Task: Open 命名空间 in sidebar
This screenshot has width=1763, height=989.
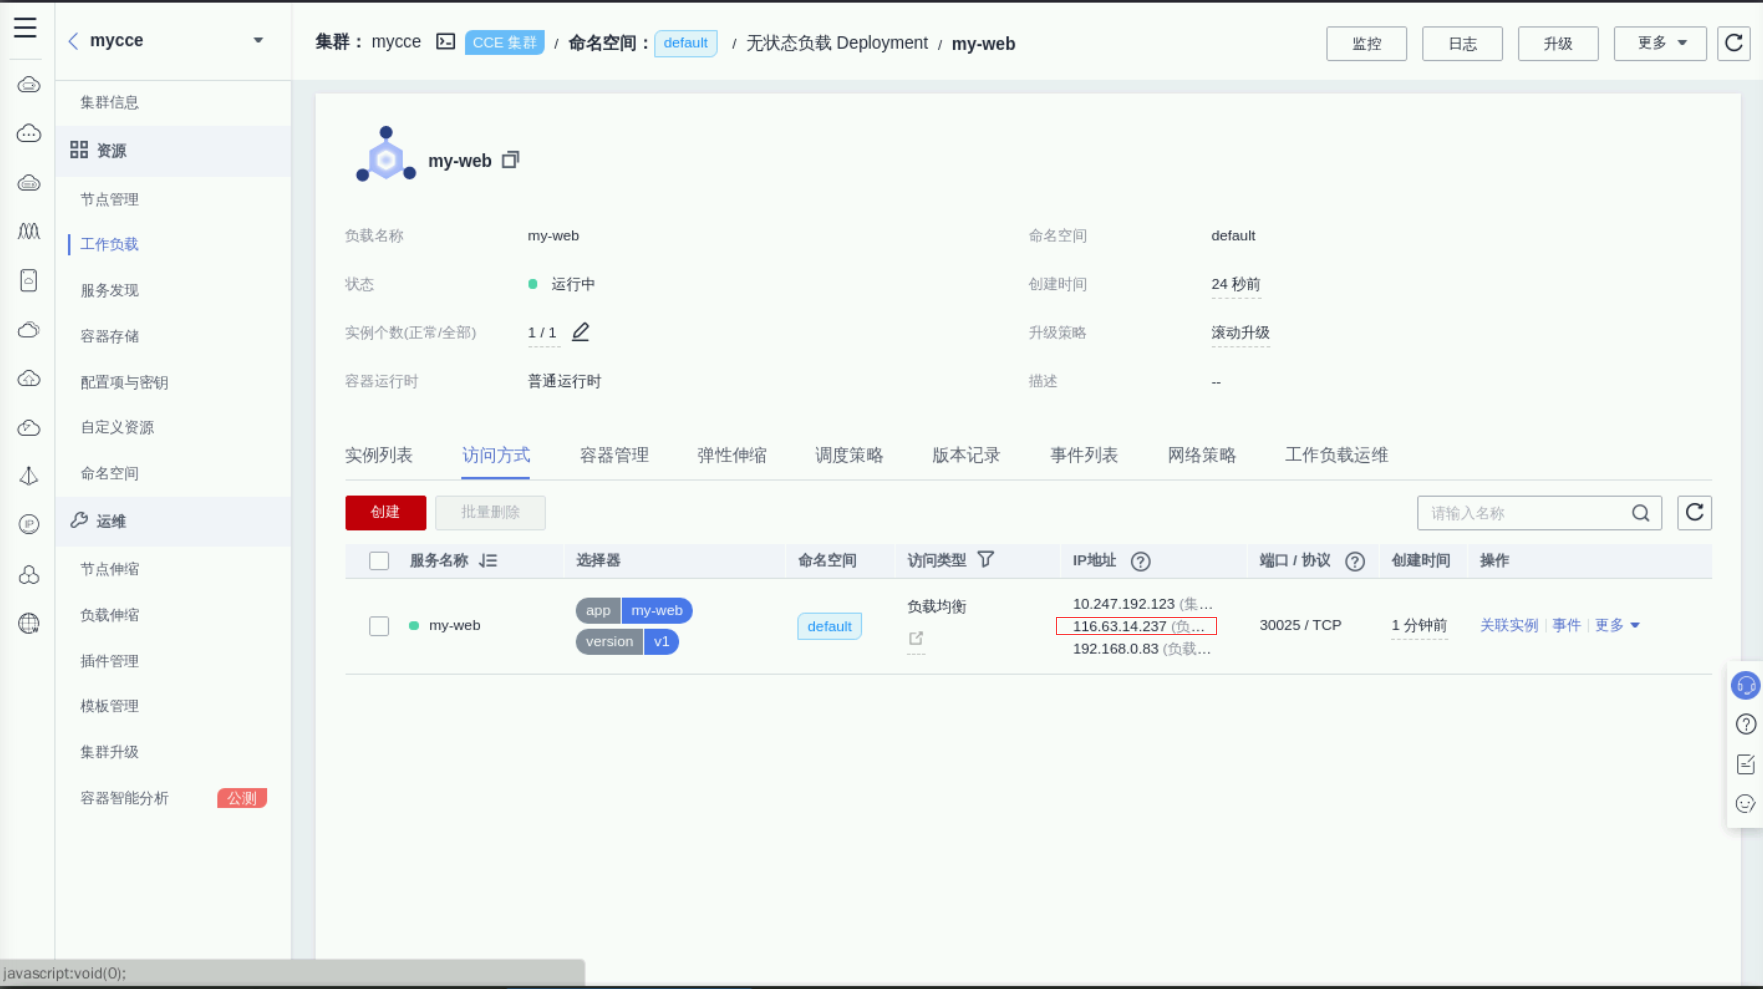Action: 110,473
